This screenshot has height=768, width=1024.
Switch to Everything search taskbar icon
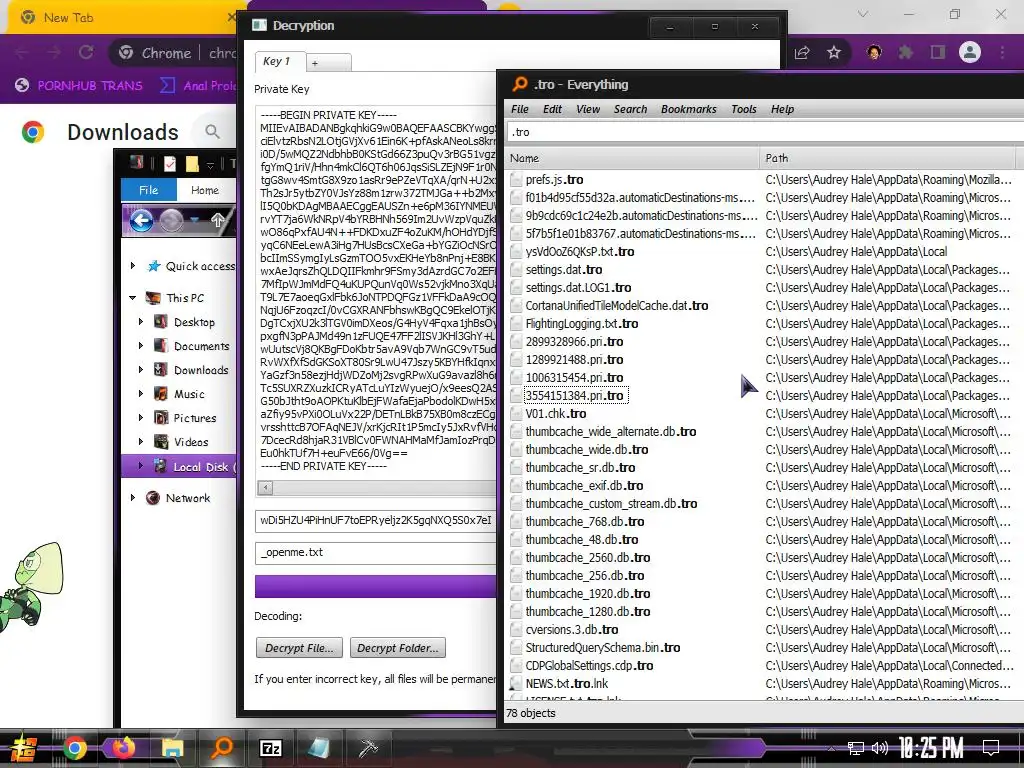pyautogui.click(x=222, y=748)
